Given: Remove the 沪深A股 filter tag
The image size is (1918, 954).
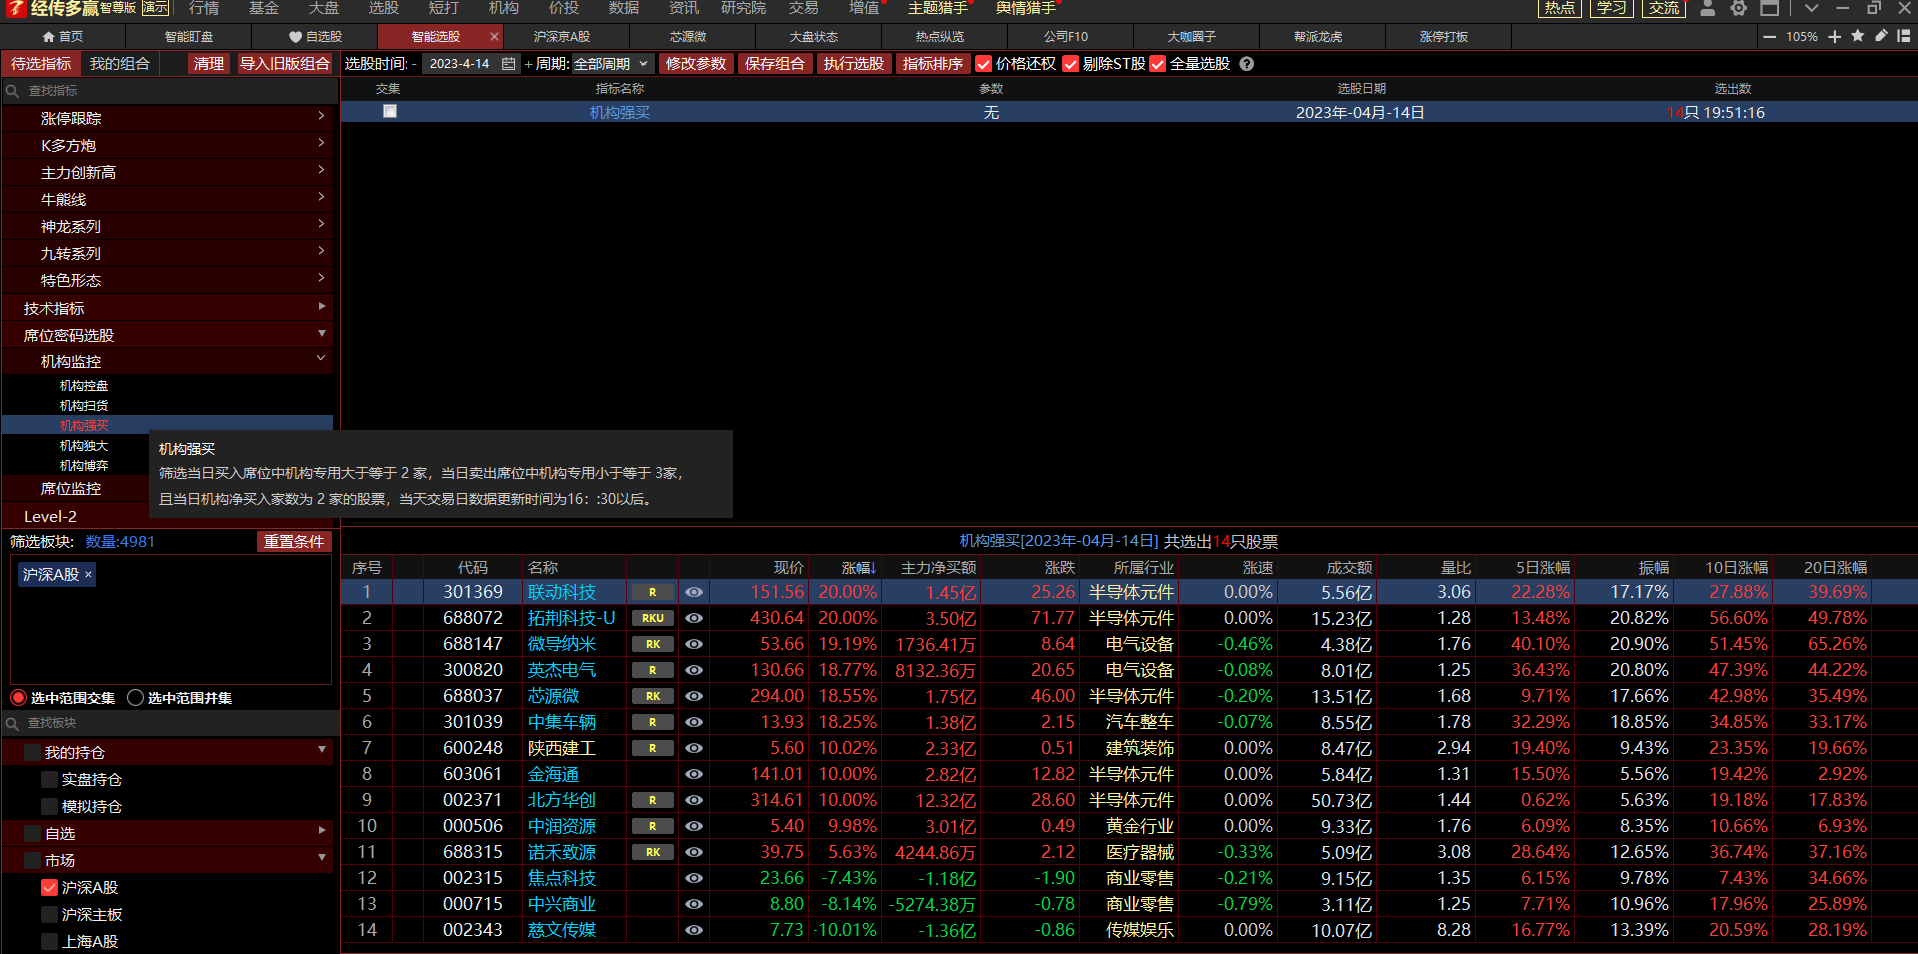Looking at the screenshot, I should (x=88, y=575).
